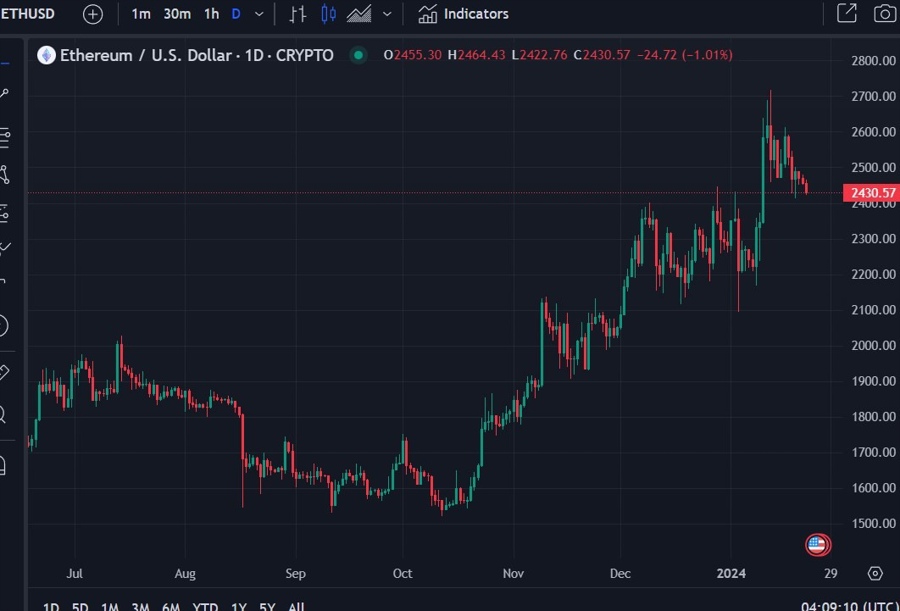Click the Nov label on time axis
Viewport: 900px width, 611px height.
(513, 573)
